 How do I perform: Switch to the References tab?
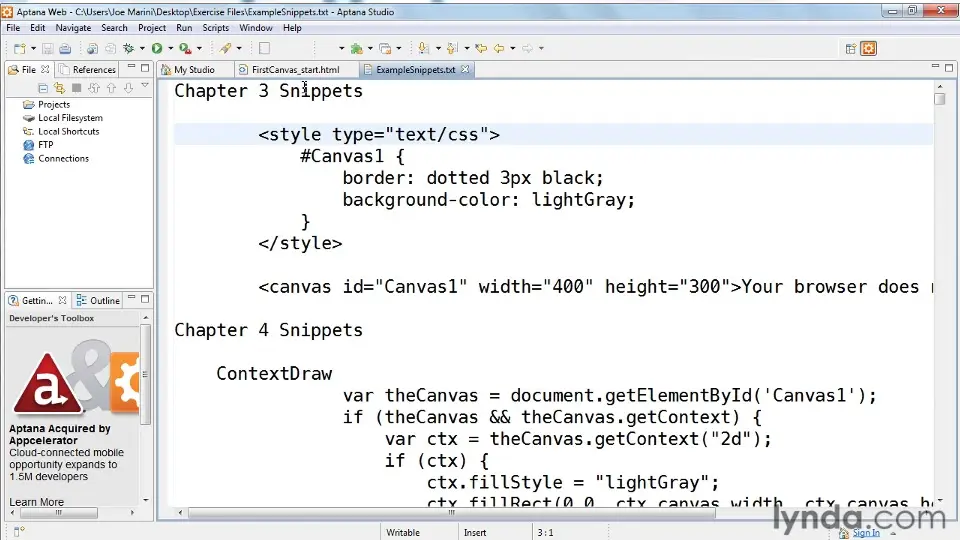pos(87,70)
